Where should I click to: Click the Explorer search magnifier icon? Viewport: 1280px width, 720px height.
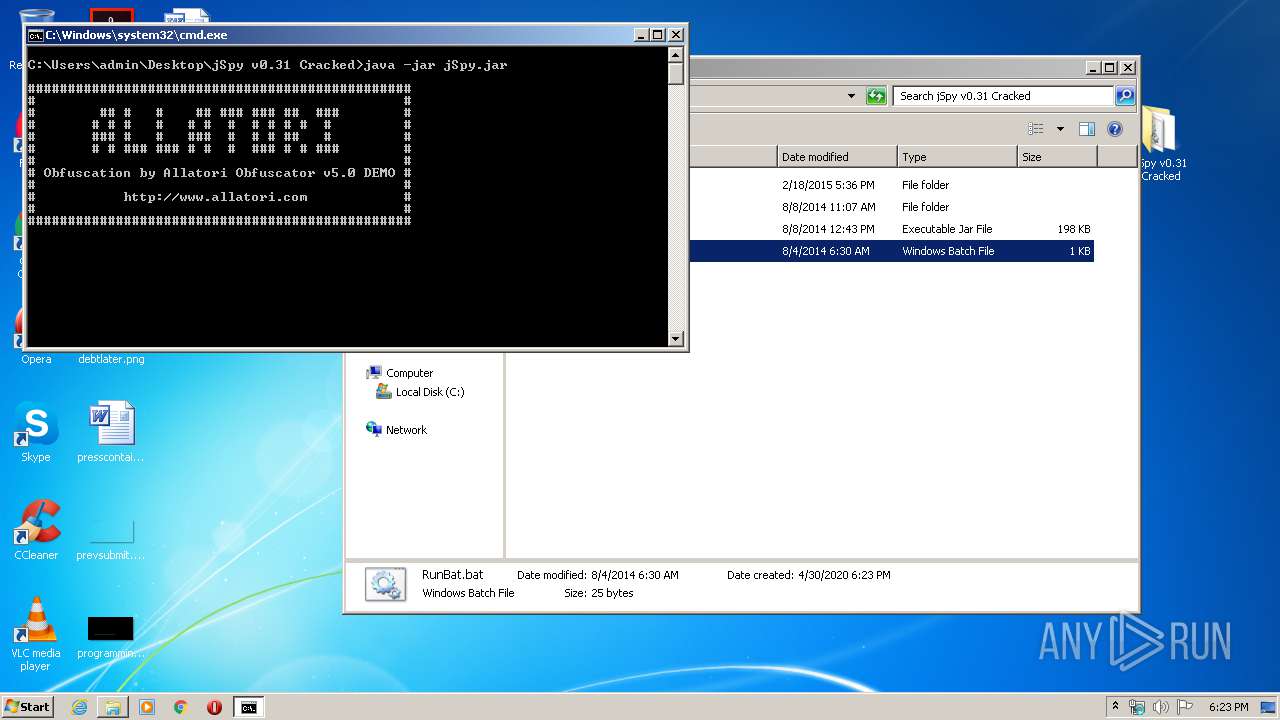[1125, 96]
